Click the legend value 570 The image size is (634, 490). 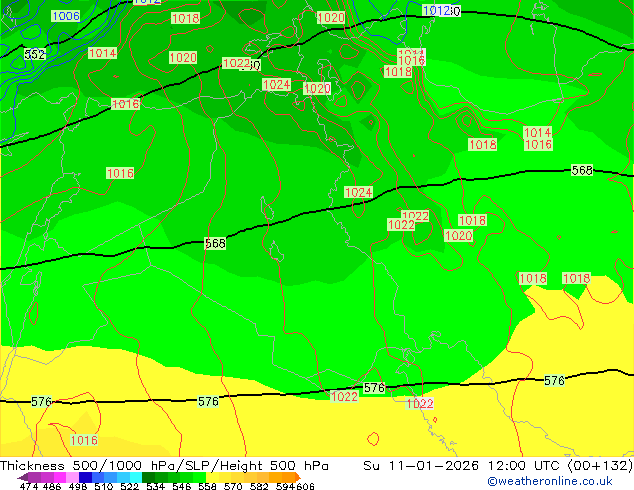tap(233, 486)
